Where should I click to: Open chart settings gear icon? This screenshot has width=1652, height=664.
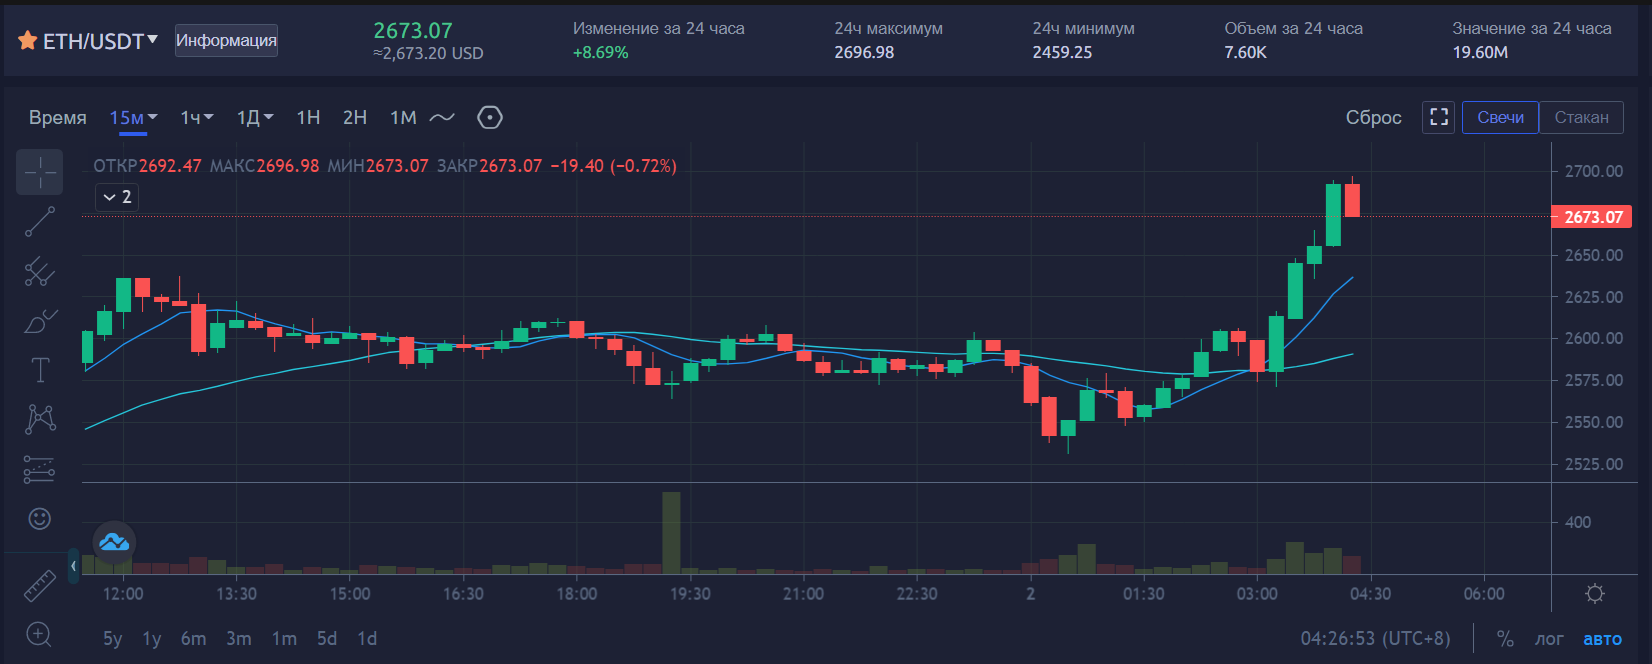tap(1595, 594)
